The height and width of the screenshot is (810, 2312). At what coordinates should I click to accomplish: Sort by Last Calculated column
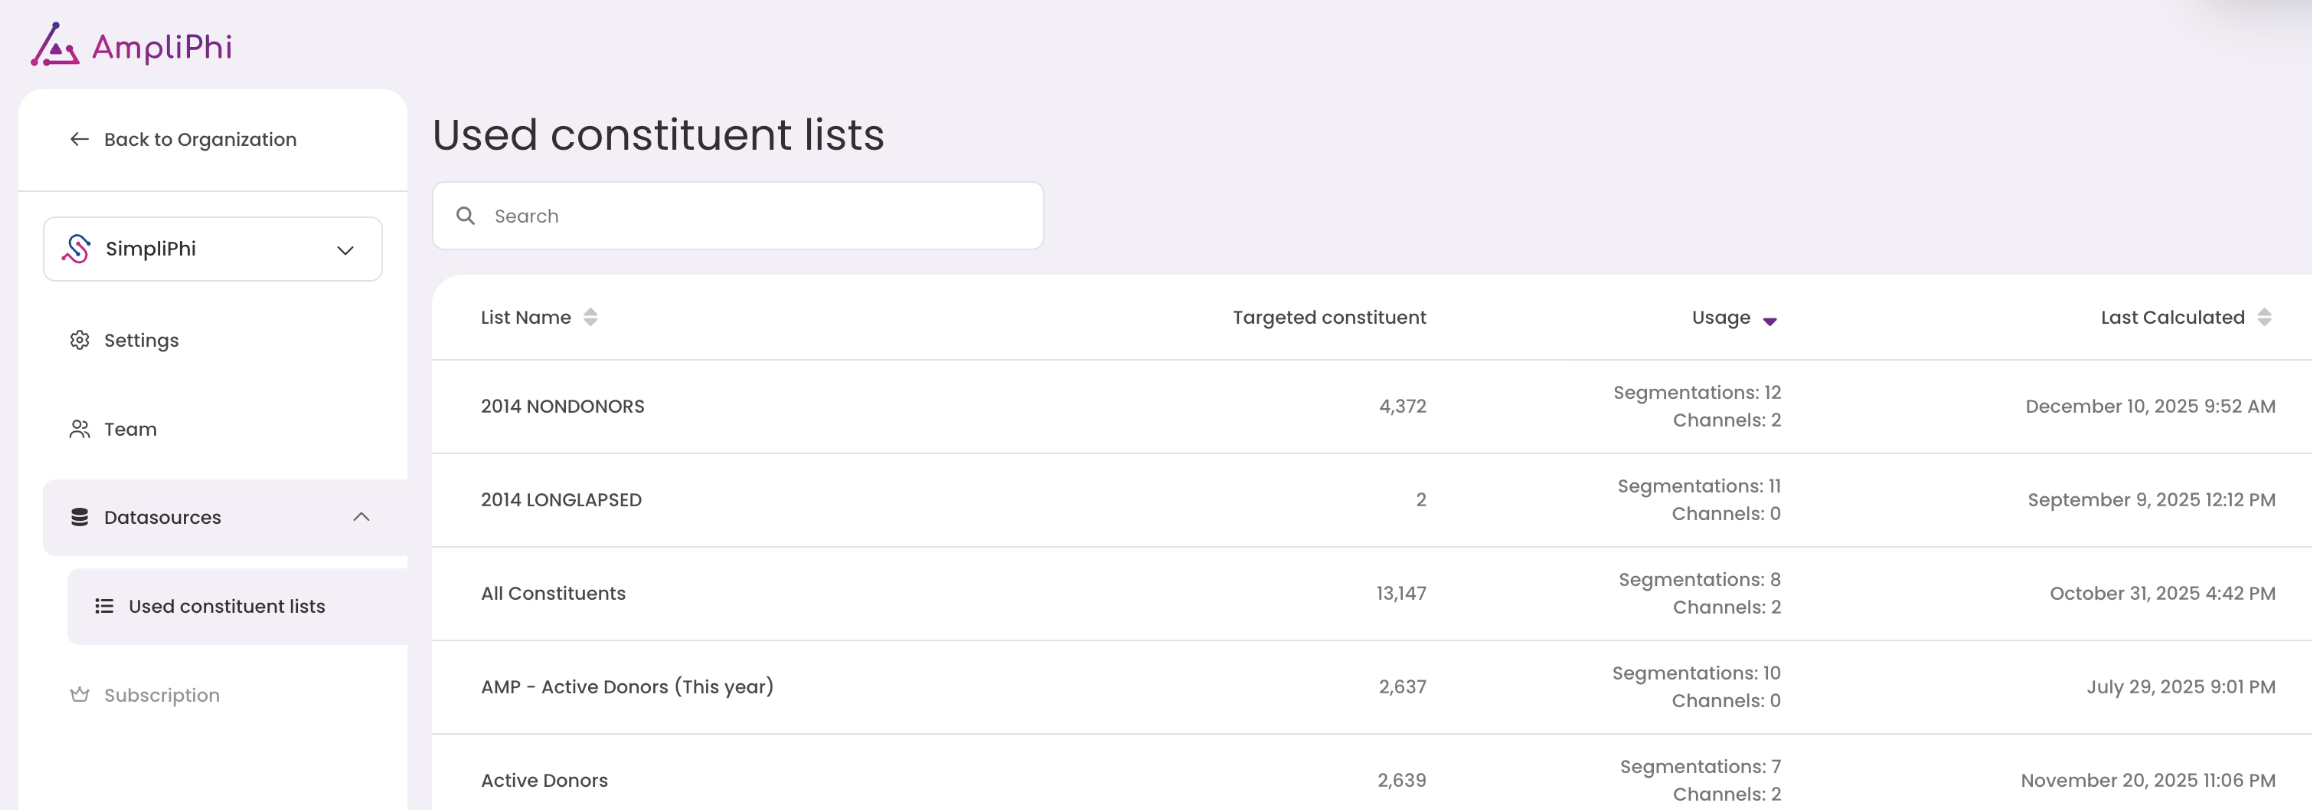coord(2264,317)
